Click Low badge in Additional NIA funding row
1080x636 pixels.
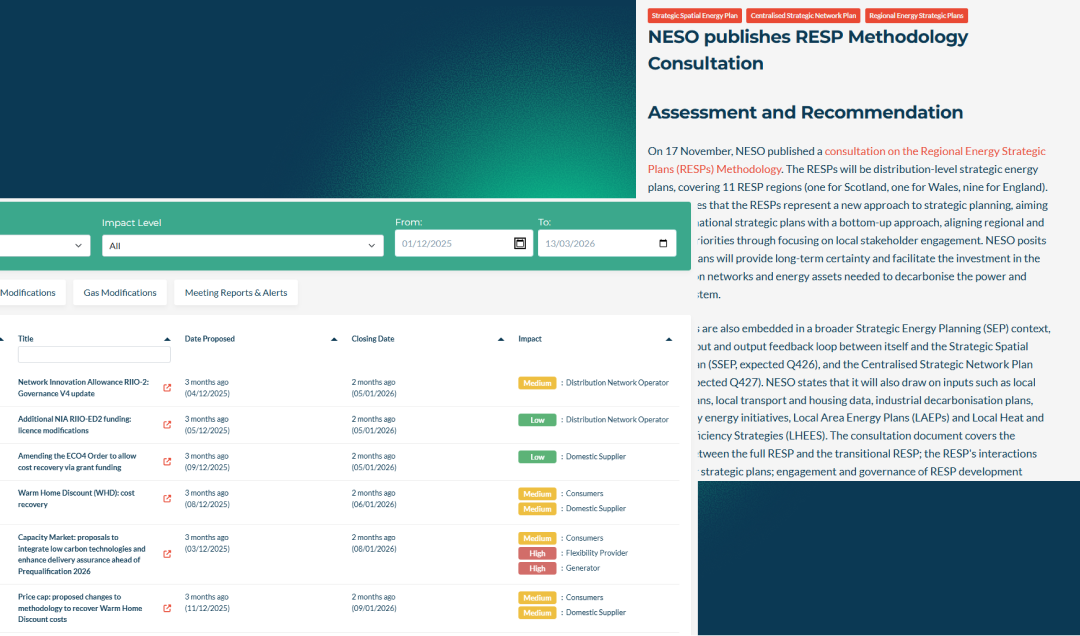click(x=537, y=420)
